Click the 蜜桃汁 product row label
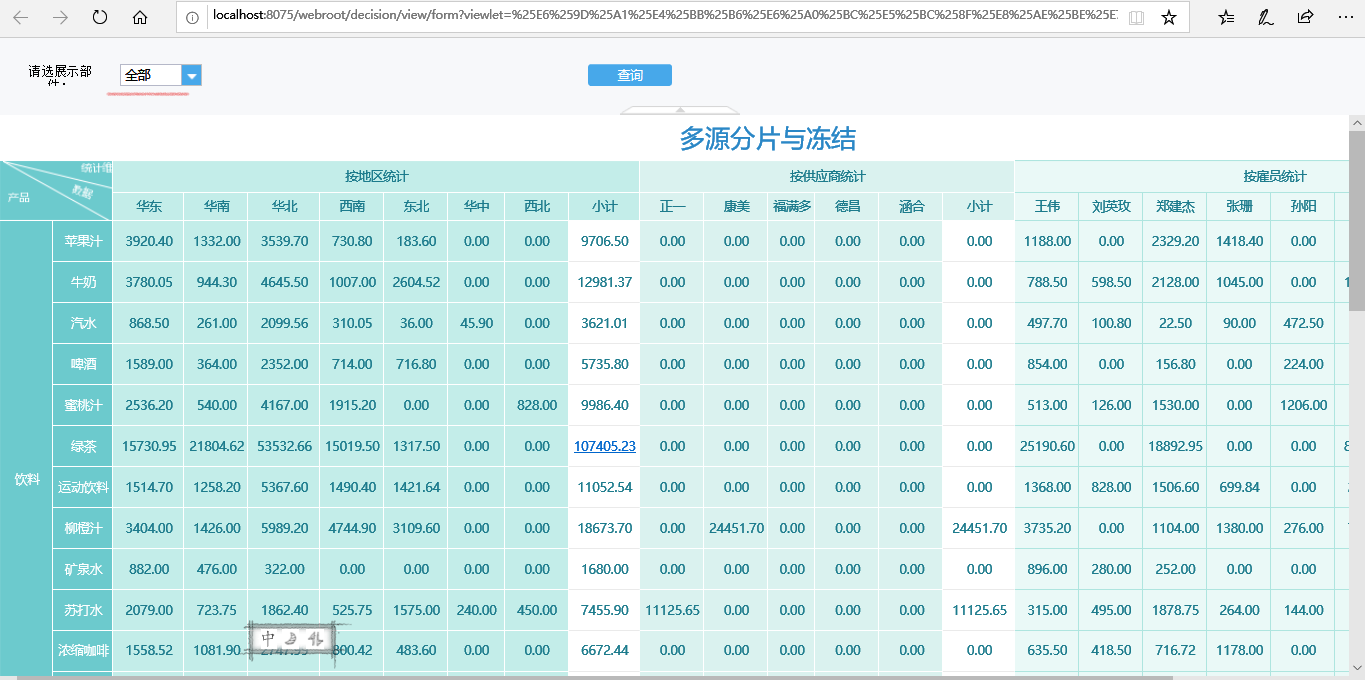The width and height of the screenshot is (1365, 680). click(x=83, y=405)
